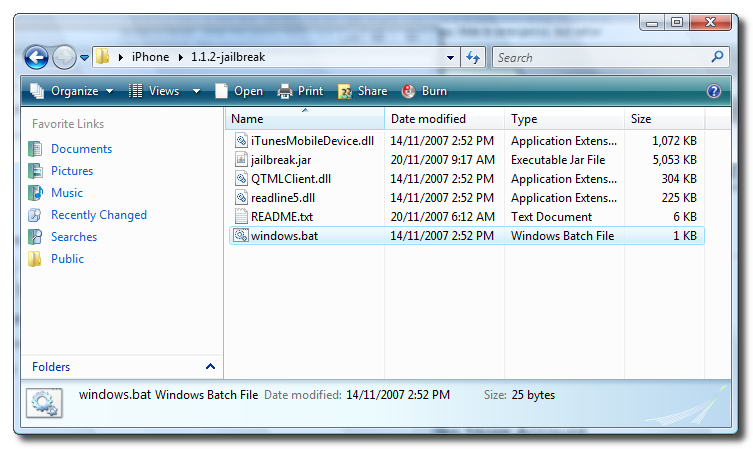Click the Print toolbar button
This screenshot has width=753, height=449.
click(300, 91)
